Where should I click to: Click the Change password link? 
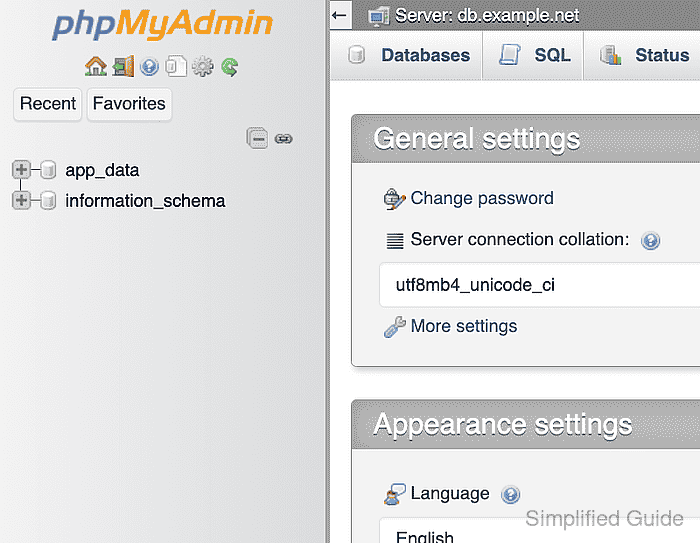pyautogui.click(x=482, y=198)
